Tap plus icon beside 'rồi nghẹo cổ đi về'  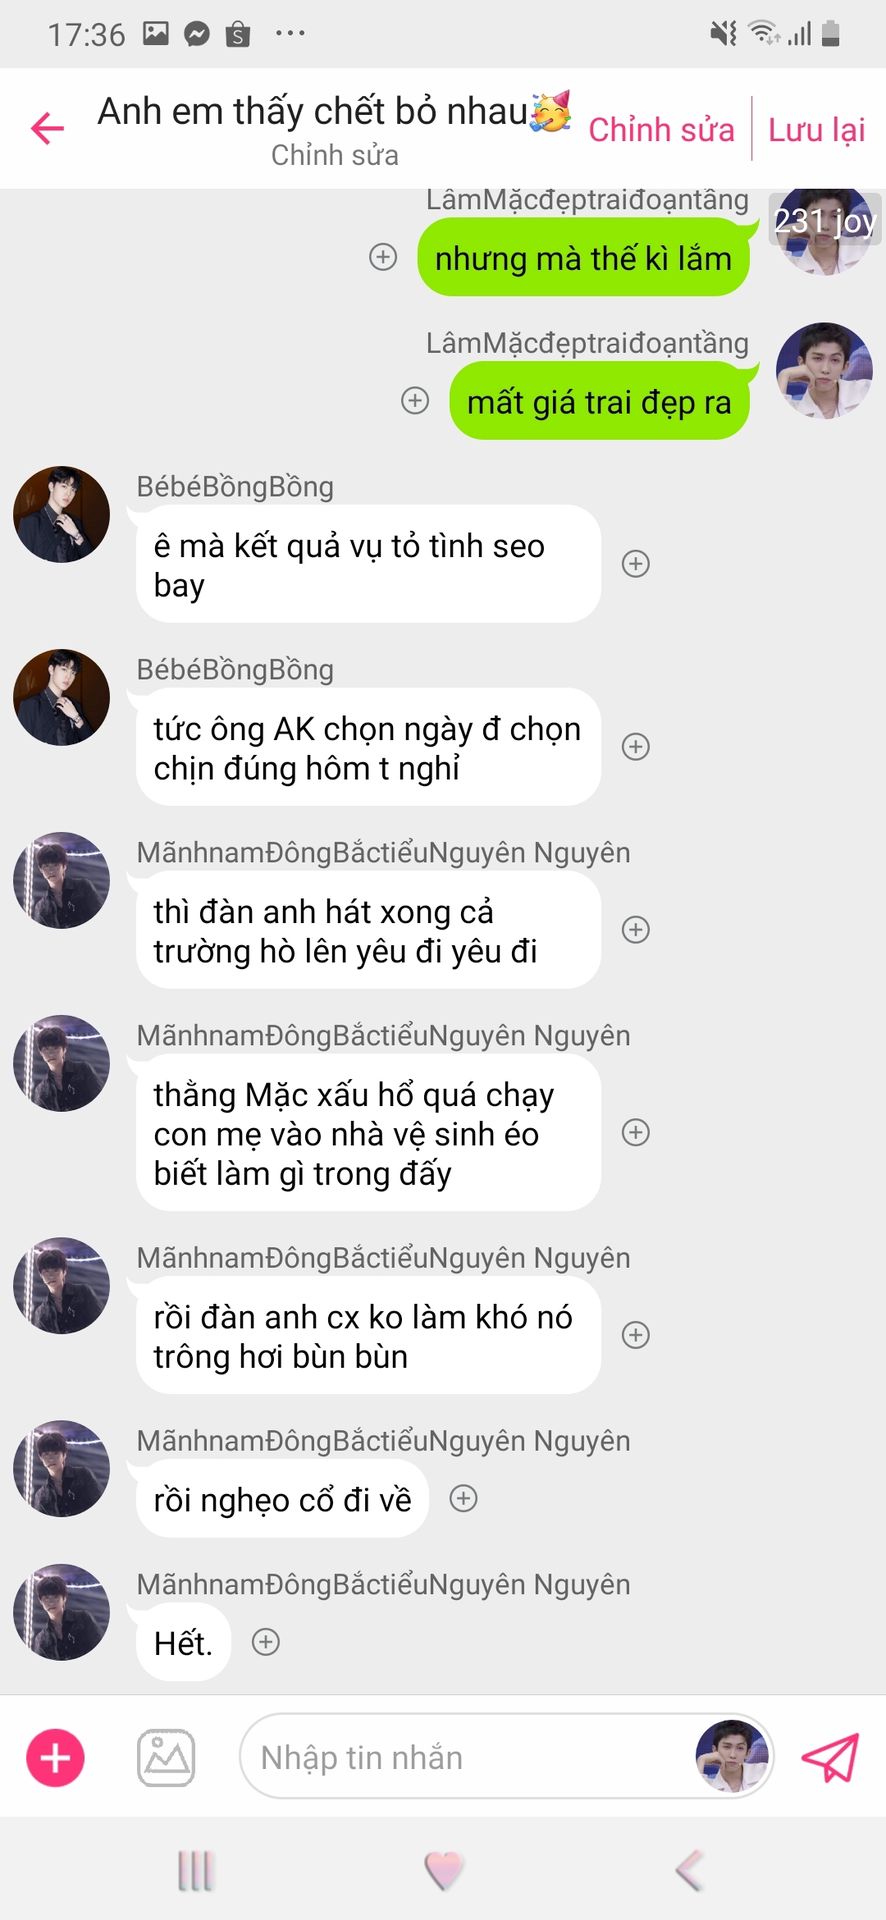tap(463, 1498)
